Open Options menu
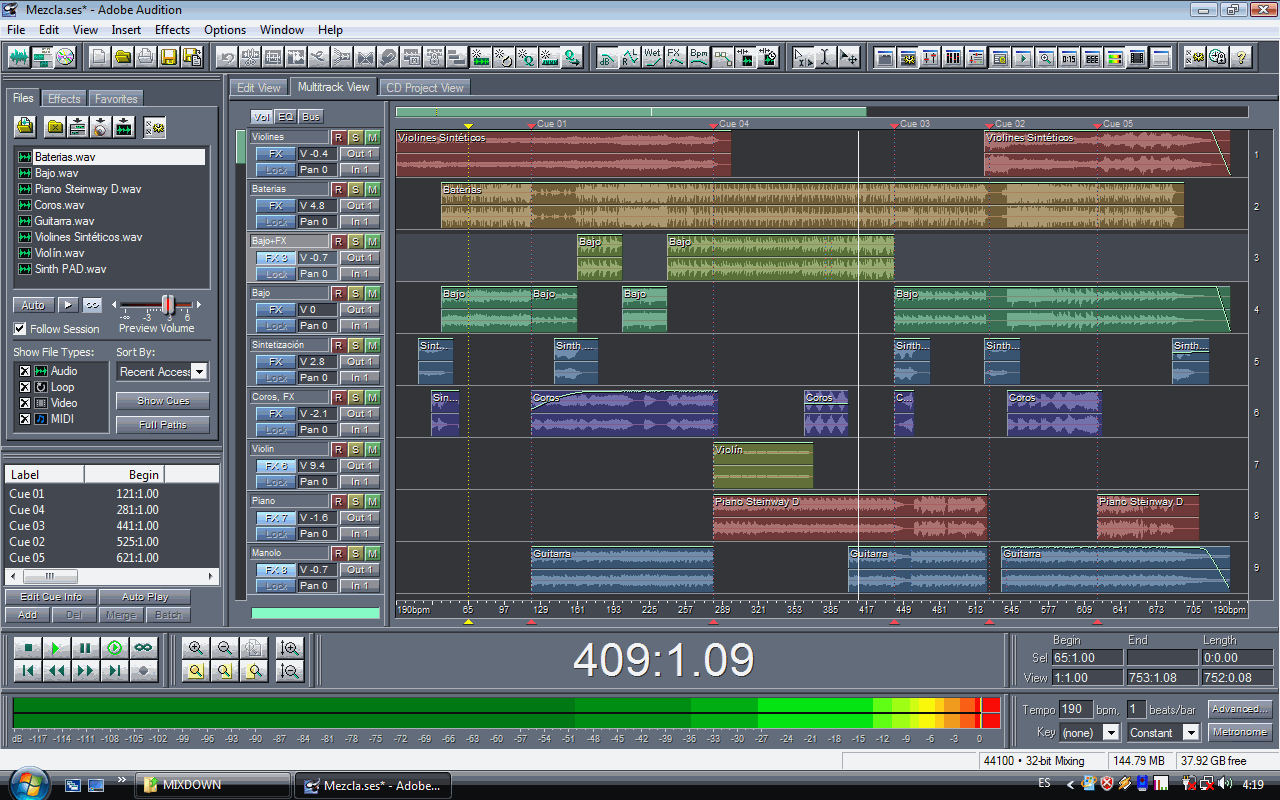Image resolution: width=1280 pixels, height=800 pixels. point(225,30)
